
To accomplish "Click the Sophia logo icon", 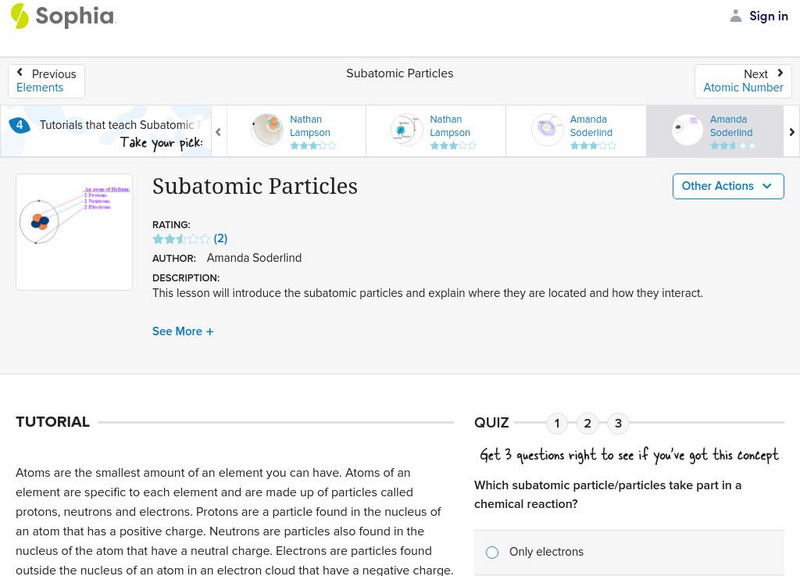I will tap(20, 16).
